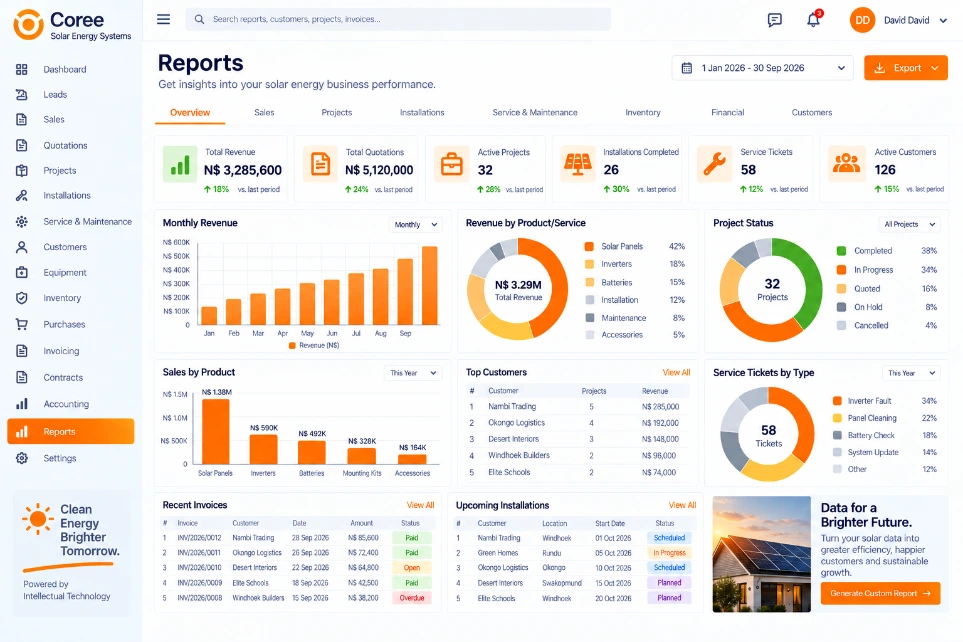This screenshot has width=963, height=642.
Task: Click the Completed green legend swatch
Action: (841, 251)
